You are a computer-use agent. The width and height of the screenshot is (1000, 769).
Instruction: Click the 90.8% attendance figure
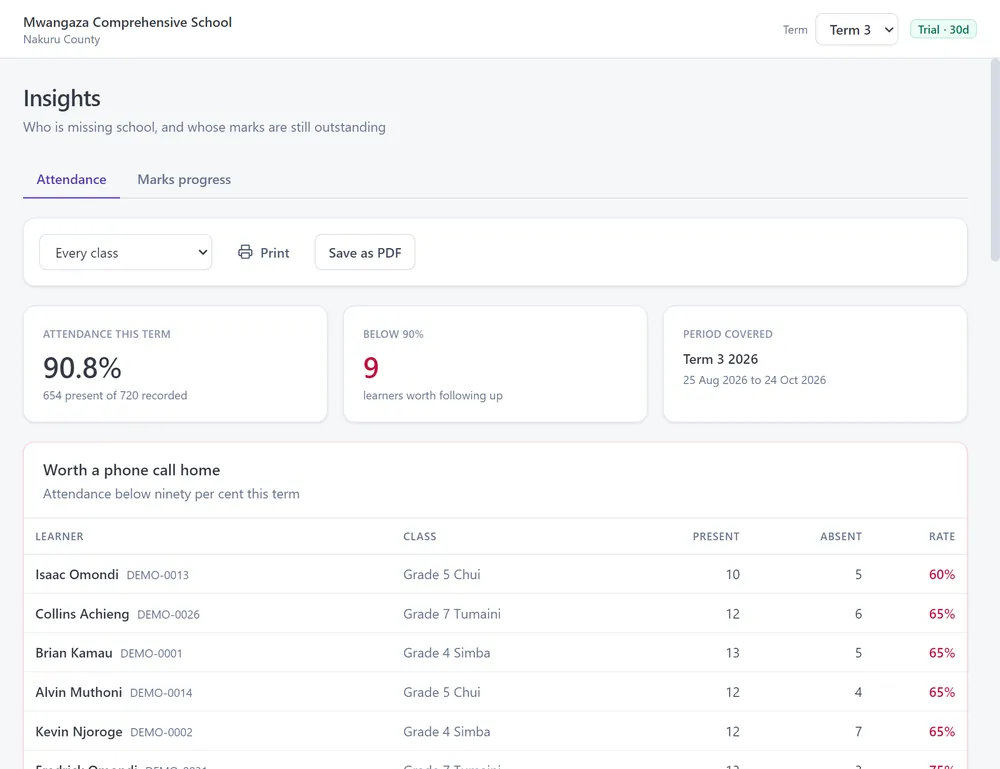[x=82, y=368]
